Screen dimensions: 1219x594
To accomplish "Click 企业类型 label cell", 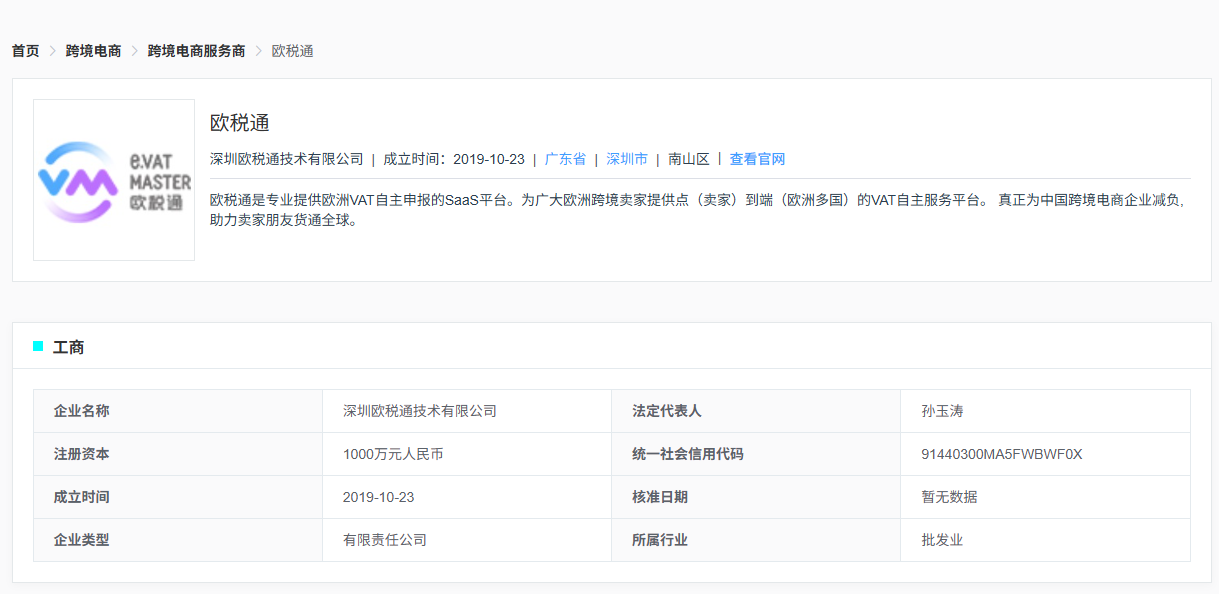I will tap(178, 540).
